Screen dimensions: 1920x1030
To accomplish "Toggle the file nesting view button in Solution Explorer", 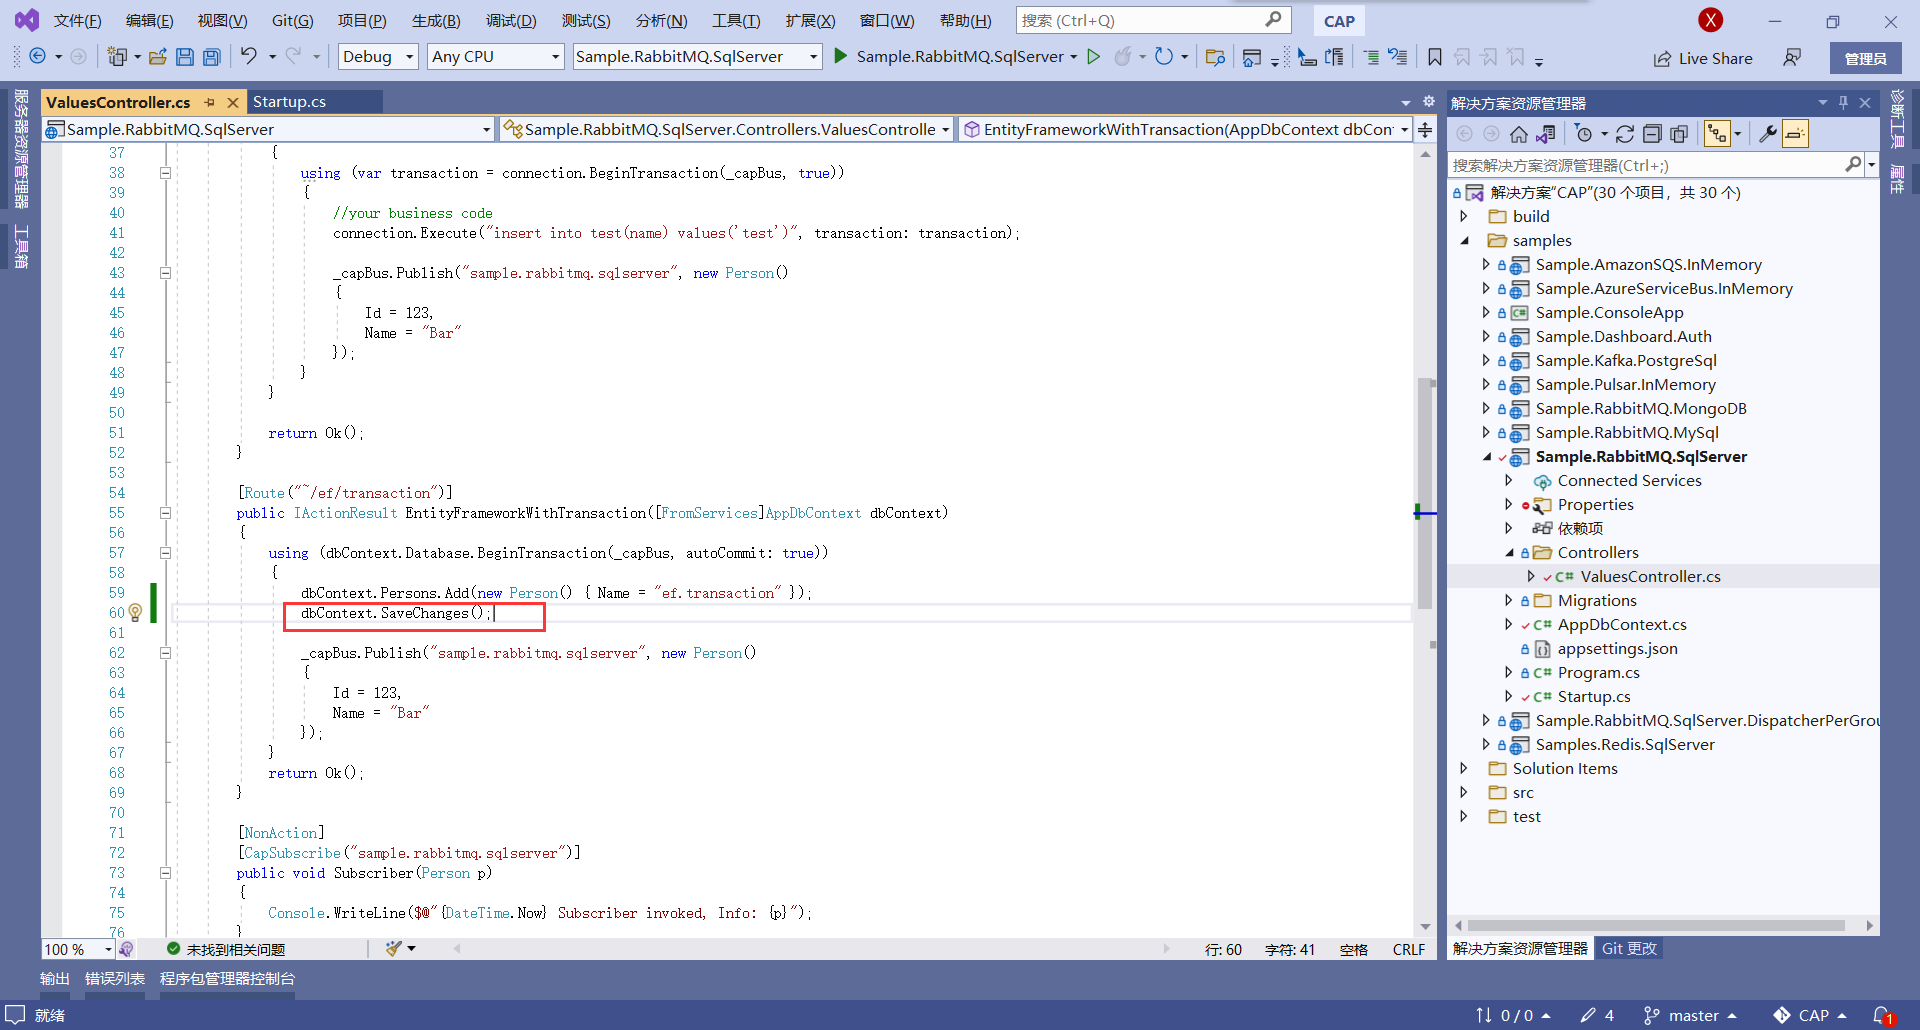I will pyautogui.click(x=1717, y=134).
